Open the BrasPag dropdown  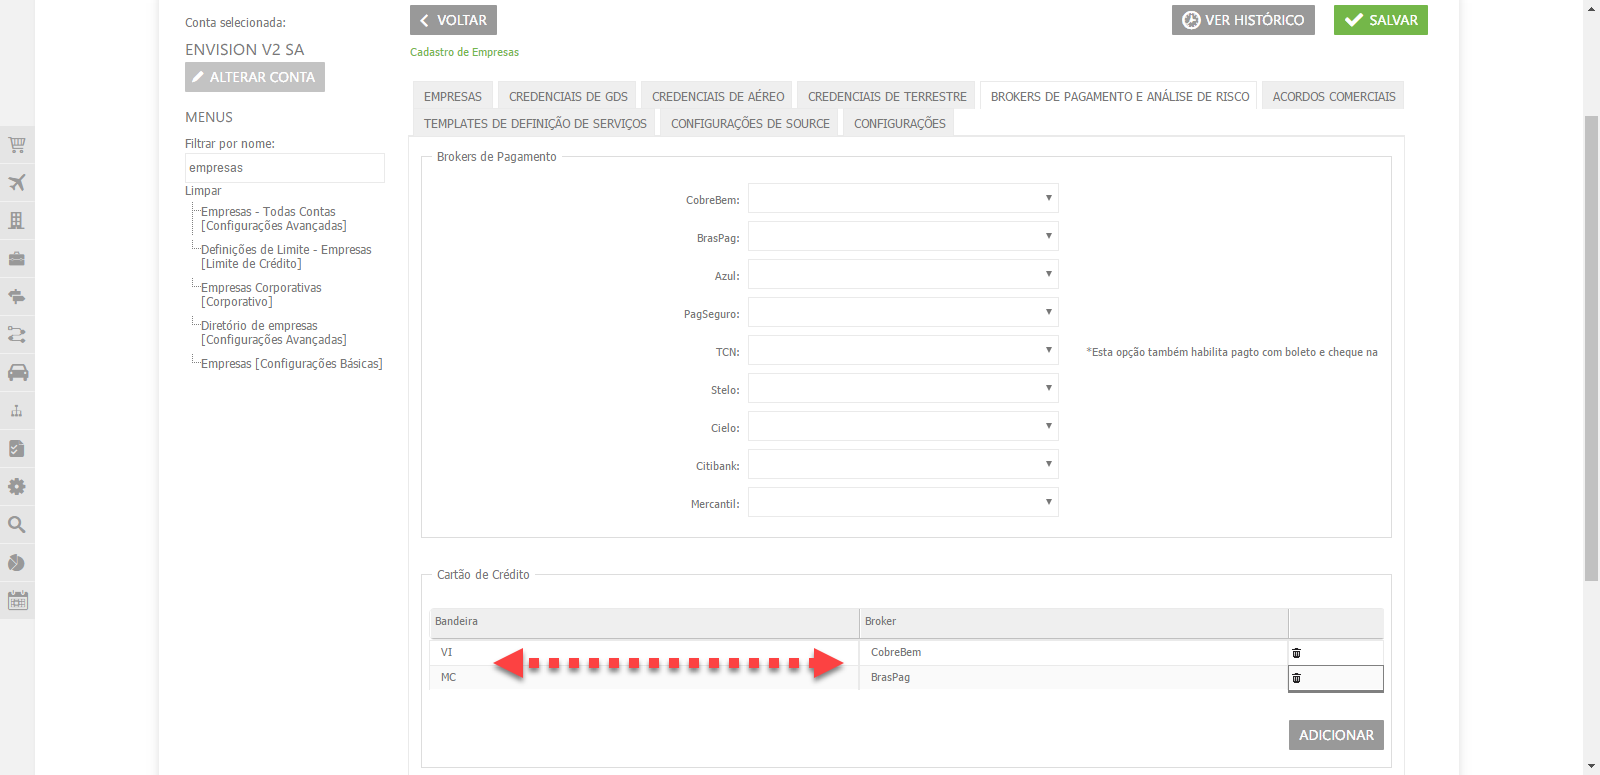click(903, 236)
